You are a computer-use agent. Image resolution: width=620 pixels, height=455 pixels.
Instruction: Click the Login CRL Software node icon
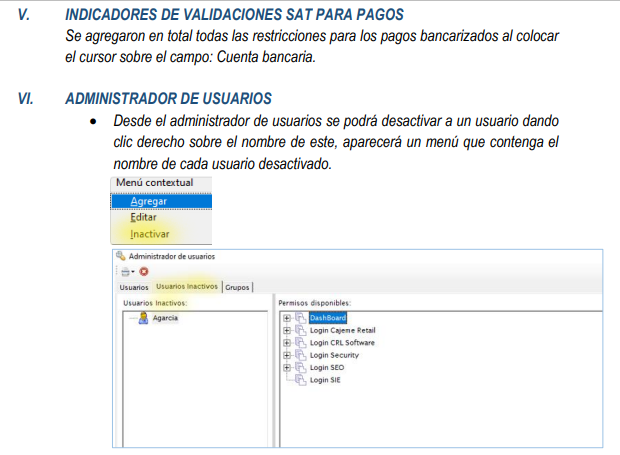pyautogui.click(x=301, y=342)
